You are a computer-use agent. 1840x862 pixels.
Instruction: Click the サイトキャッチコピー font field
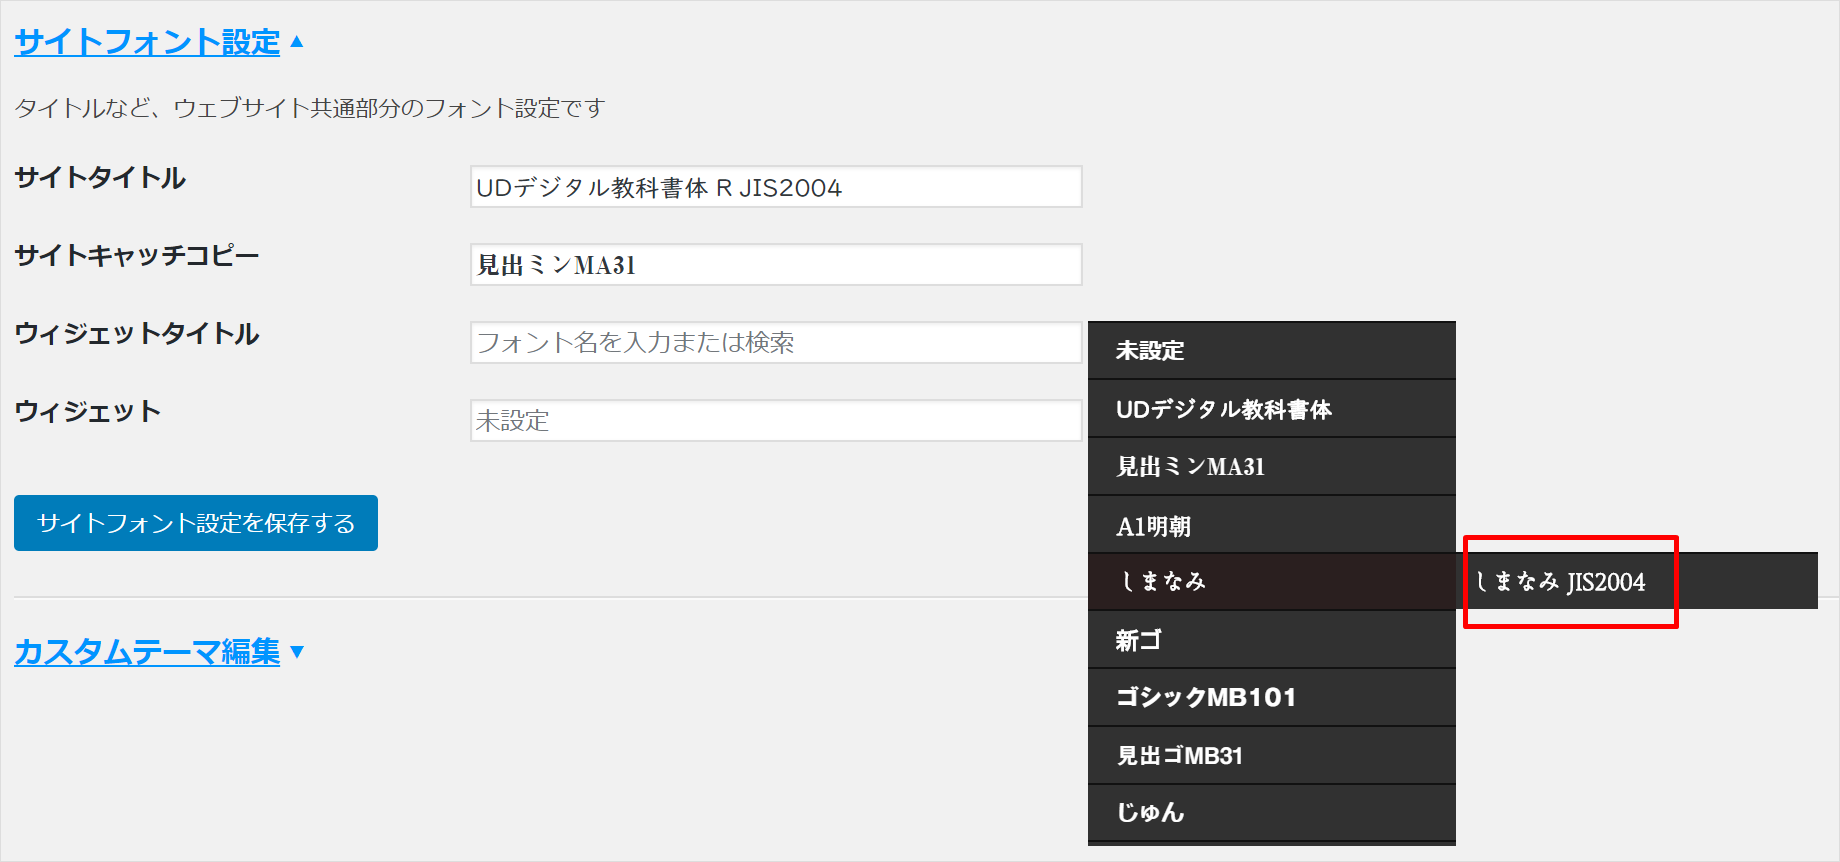776,265
